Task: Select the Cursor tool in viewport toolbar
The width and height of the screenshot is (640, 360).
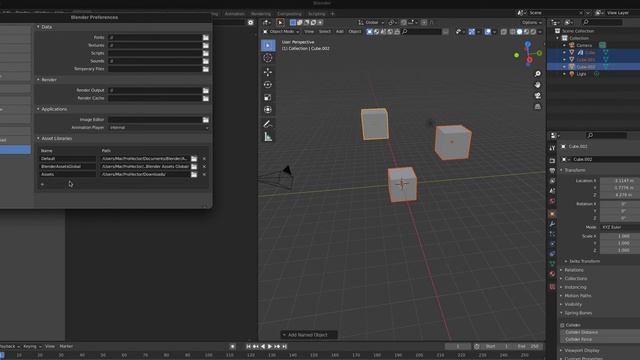Action: click(x=268, y=58)
